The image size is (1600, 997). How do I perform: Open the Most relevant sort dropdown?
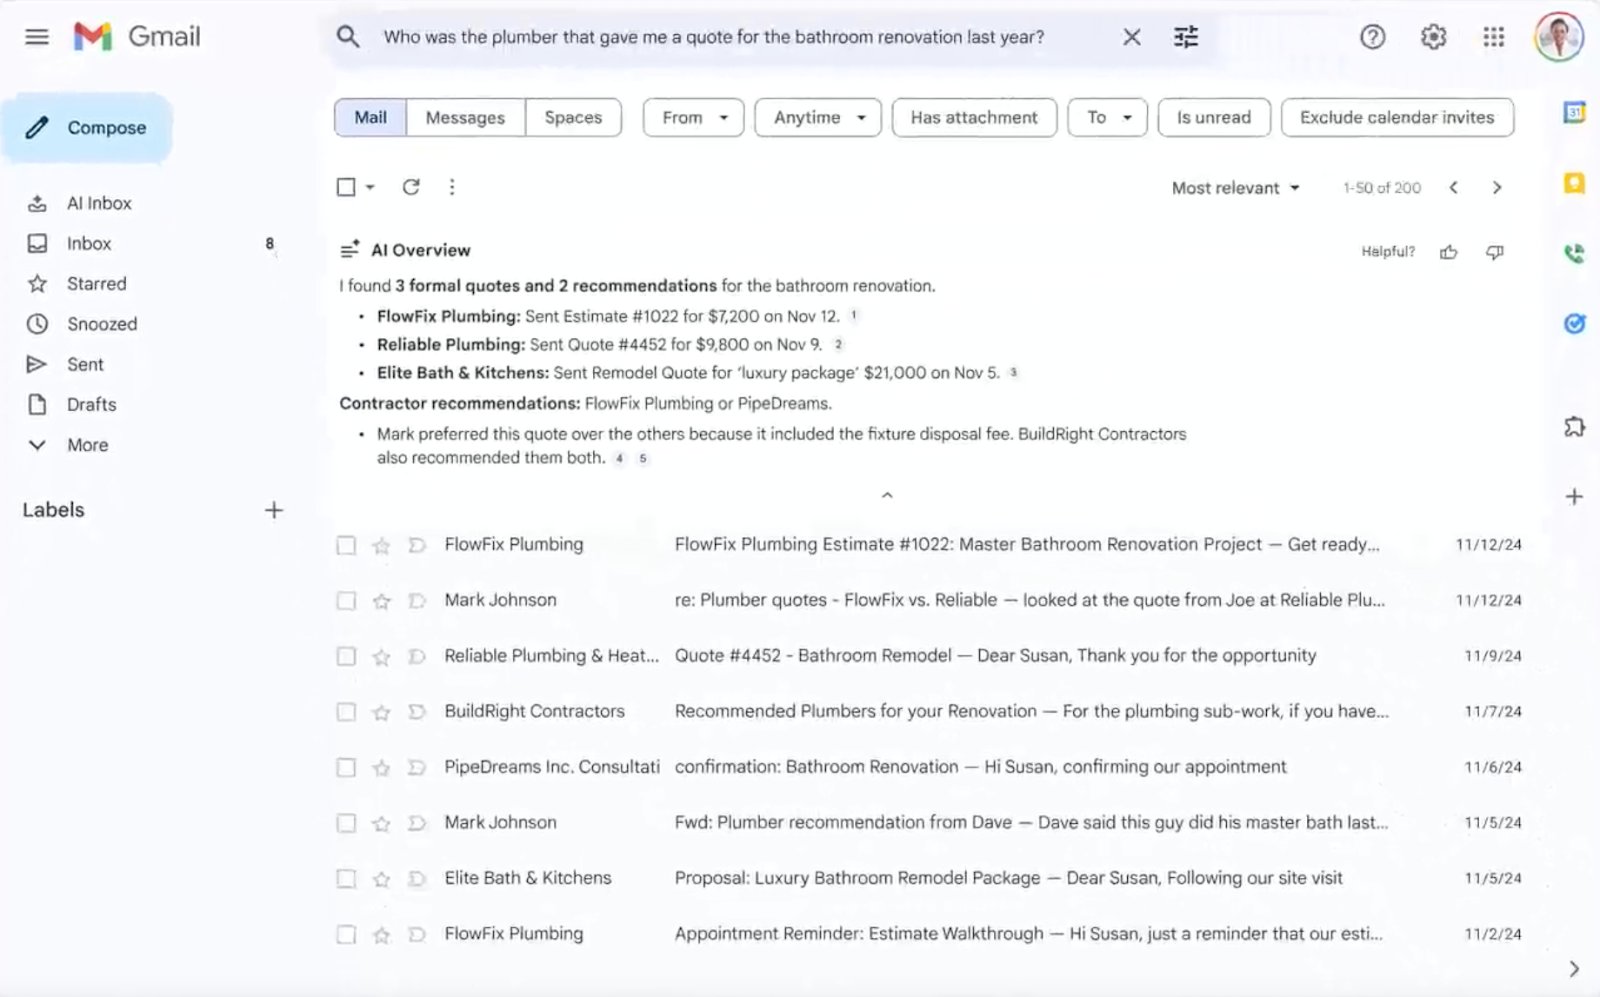coord(1234,187)
